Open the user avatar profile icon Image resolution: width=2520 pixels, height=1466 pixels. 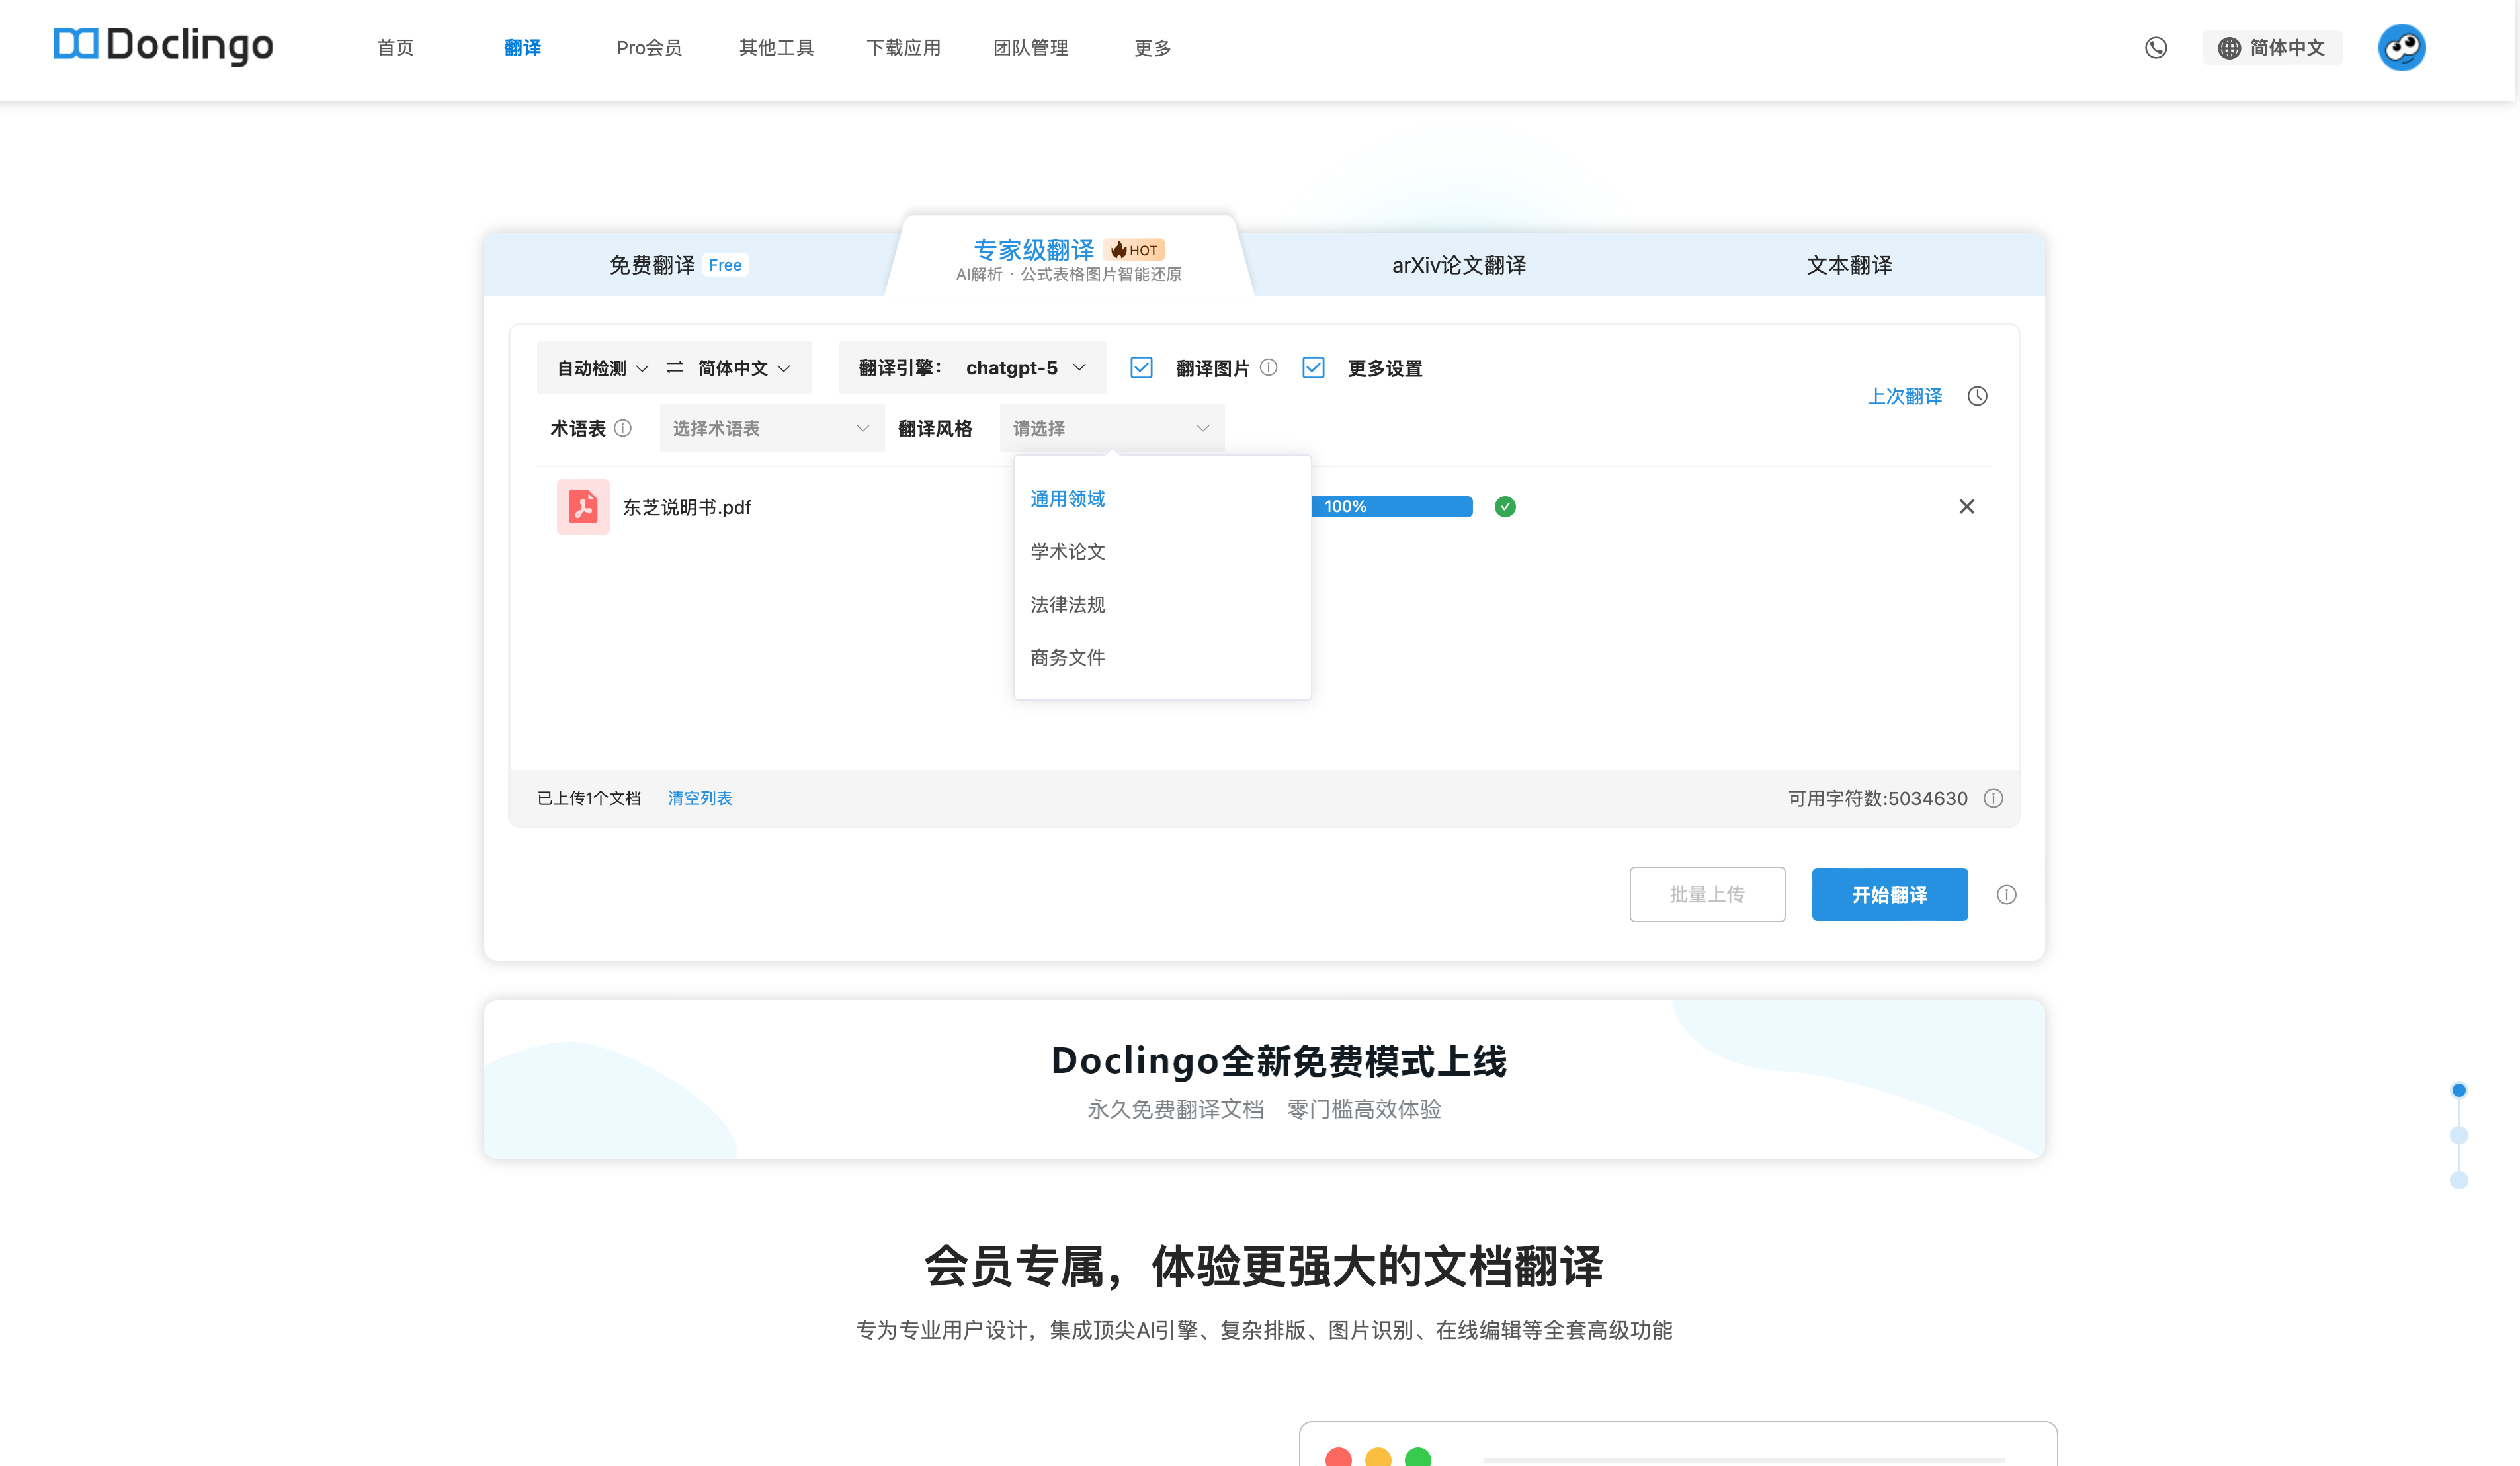tap(2401, 48)
